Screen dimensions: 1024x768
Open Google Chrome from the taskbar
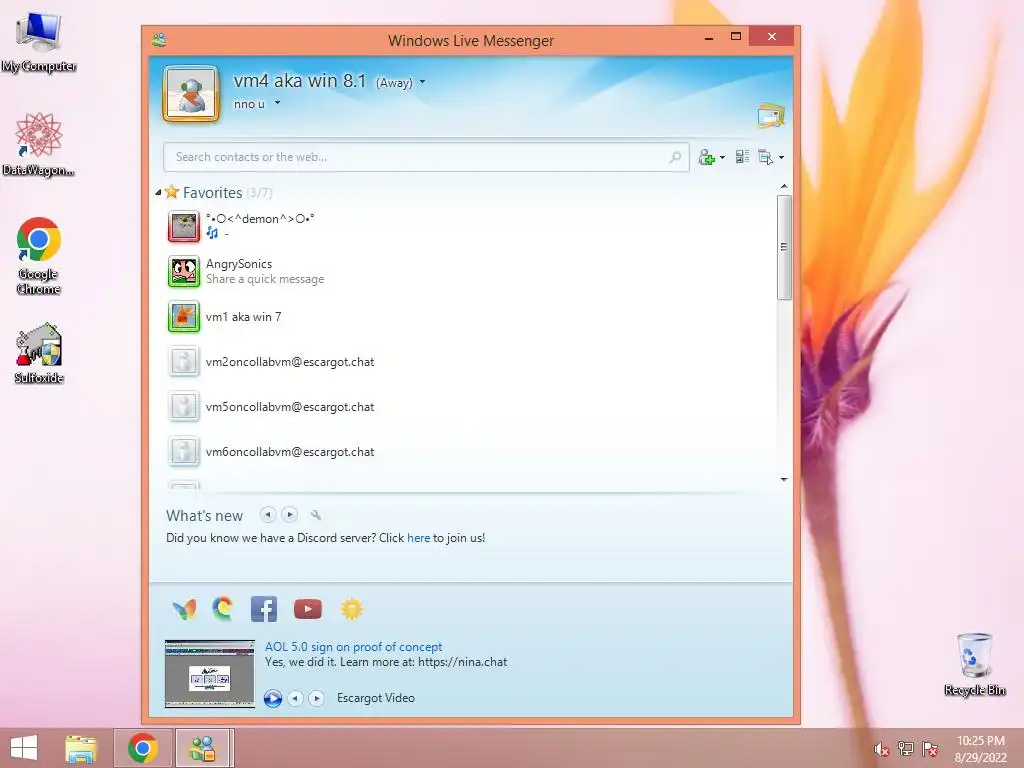[x=143, y=748]
